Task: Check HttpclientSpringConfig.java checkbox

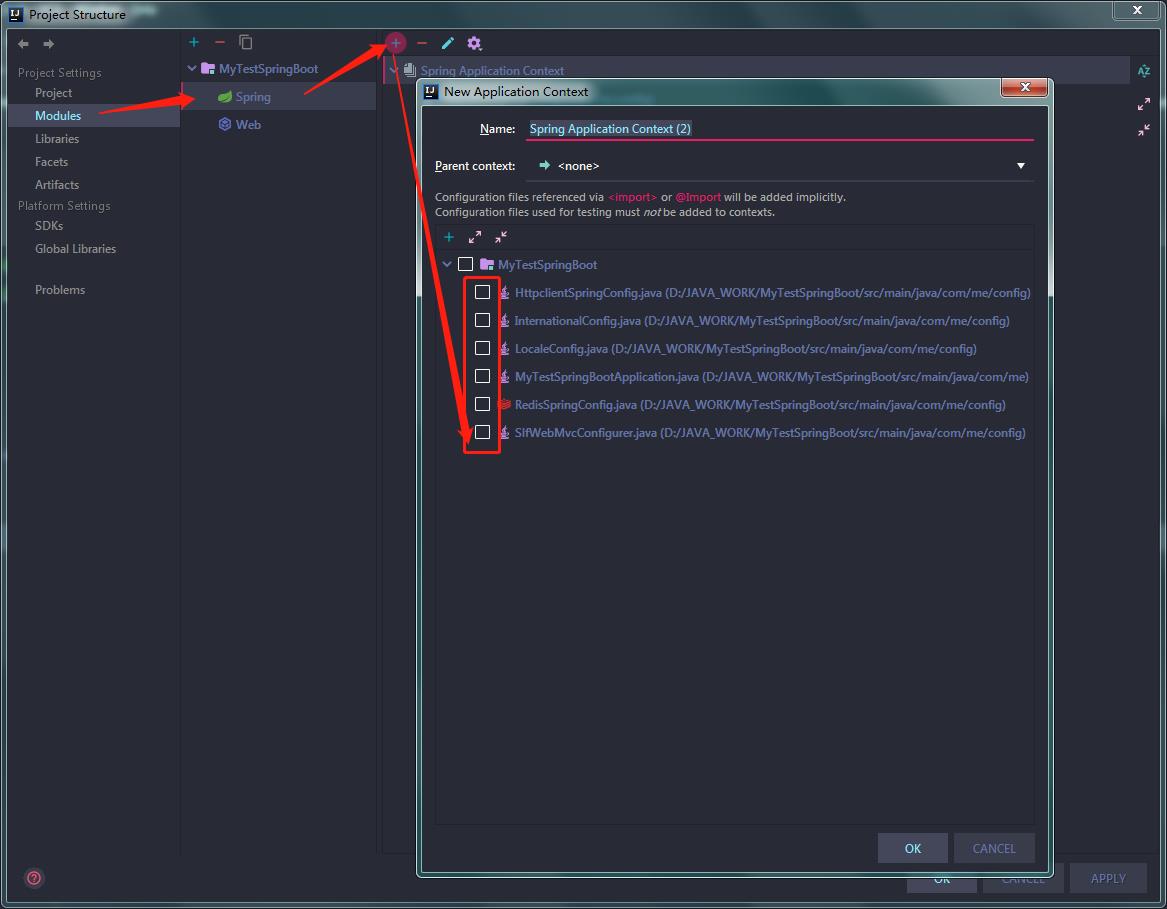Action: (x=482, y=292)
